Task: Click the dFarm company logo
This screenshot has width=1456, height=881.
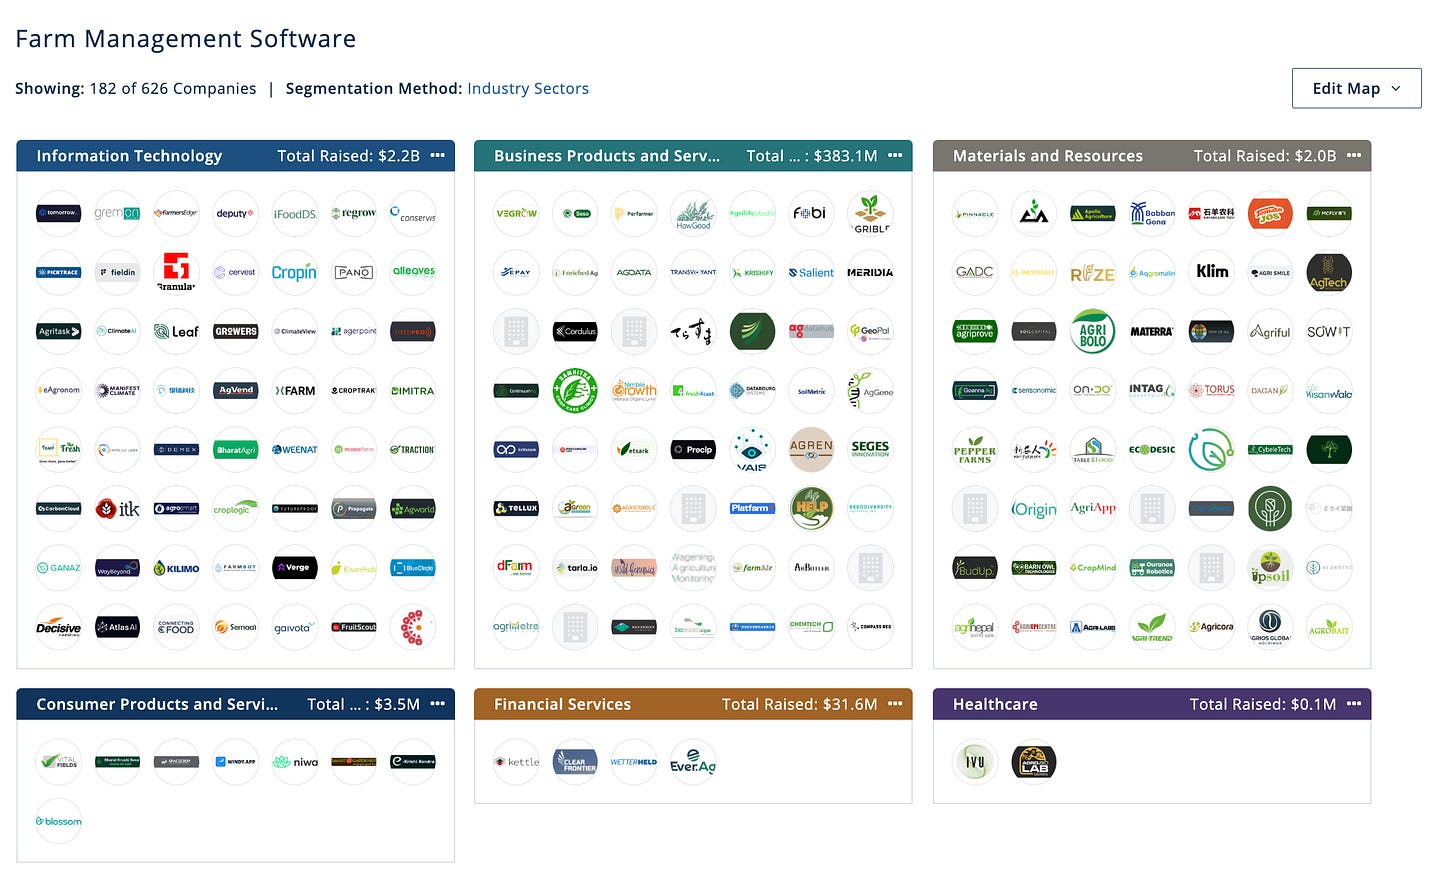Action: 516,568
